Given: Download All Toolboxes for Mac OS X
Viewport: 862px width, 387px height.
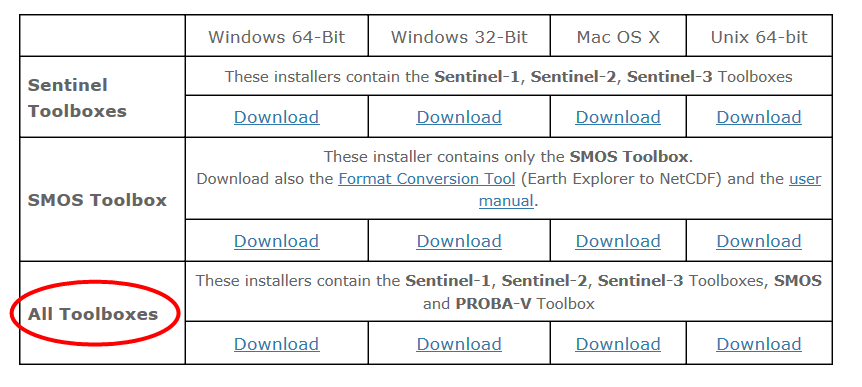Looking at the screenshot, I should pos(618,344).
